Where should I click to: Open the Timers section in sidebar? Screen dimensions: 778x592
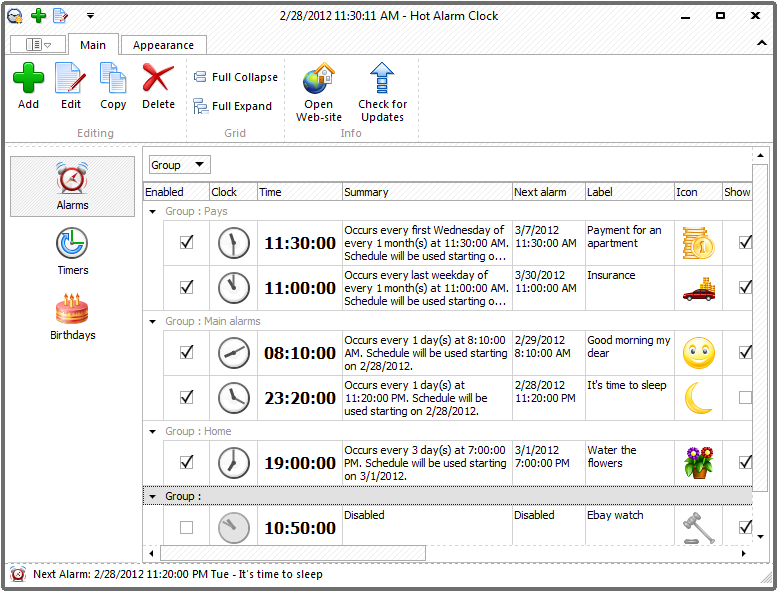72,251
